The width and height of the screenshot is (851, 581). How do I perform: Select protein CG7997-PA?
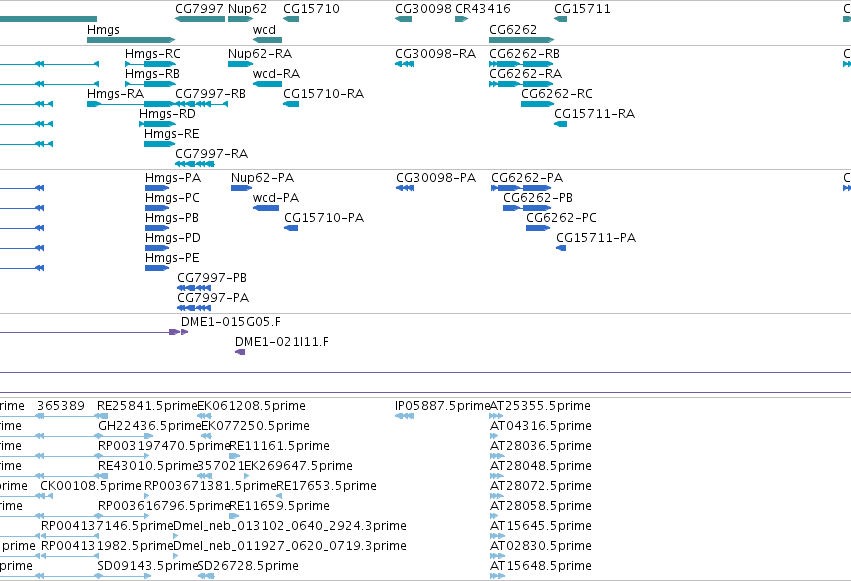(194, 308)
